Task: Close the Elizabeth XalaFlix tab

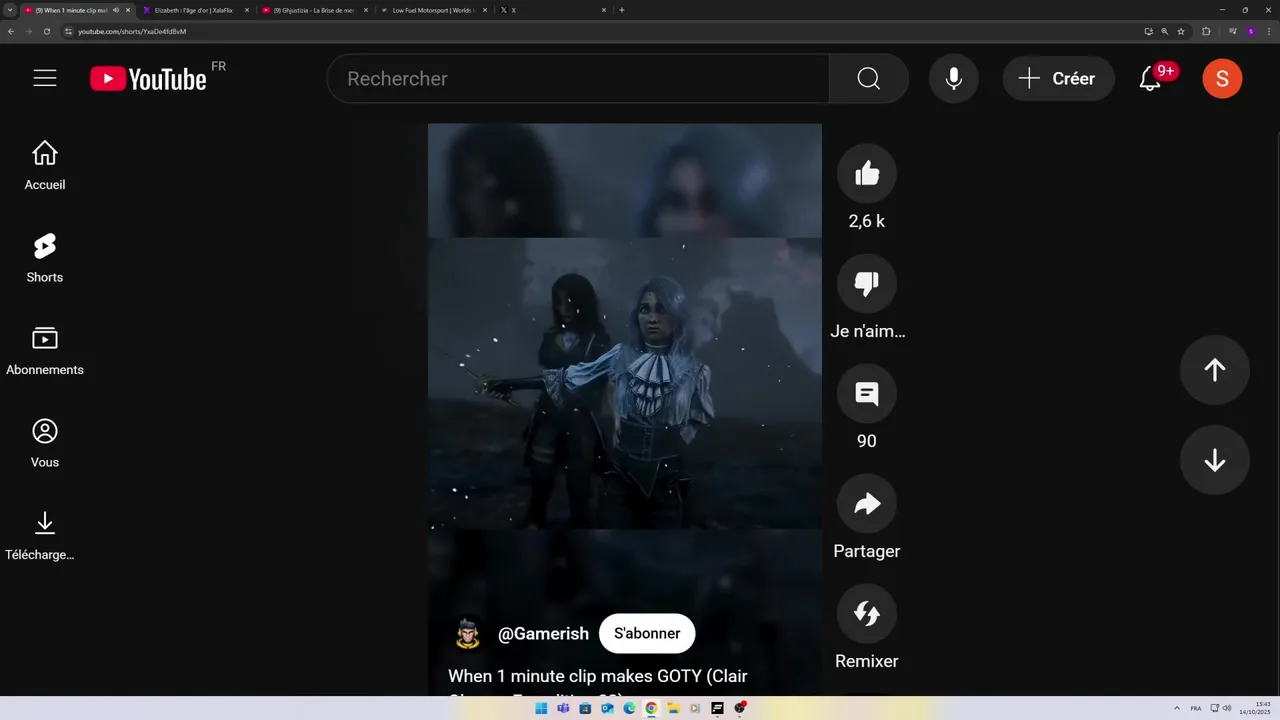Action: 247,10
